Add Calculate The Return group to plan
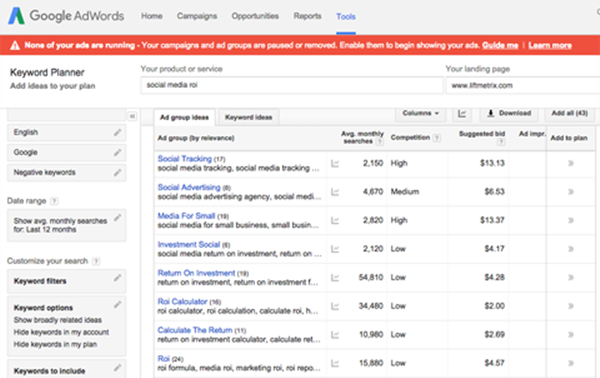Viewport: 600px width, 378px height. click(571, 335)
